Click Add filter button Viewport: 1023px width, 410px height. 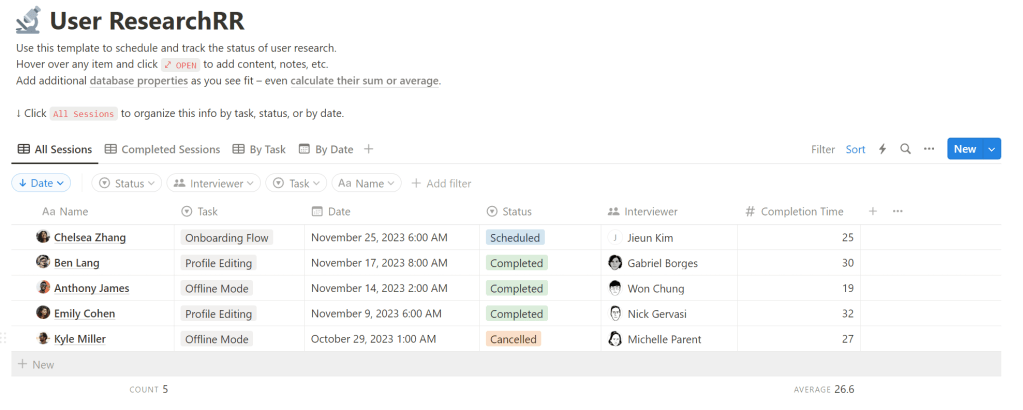point(441,183)
